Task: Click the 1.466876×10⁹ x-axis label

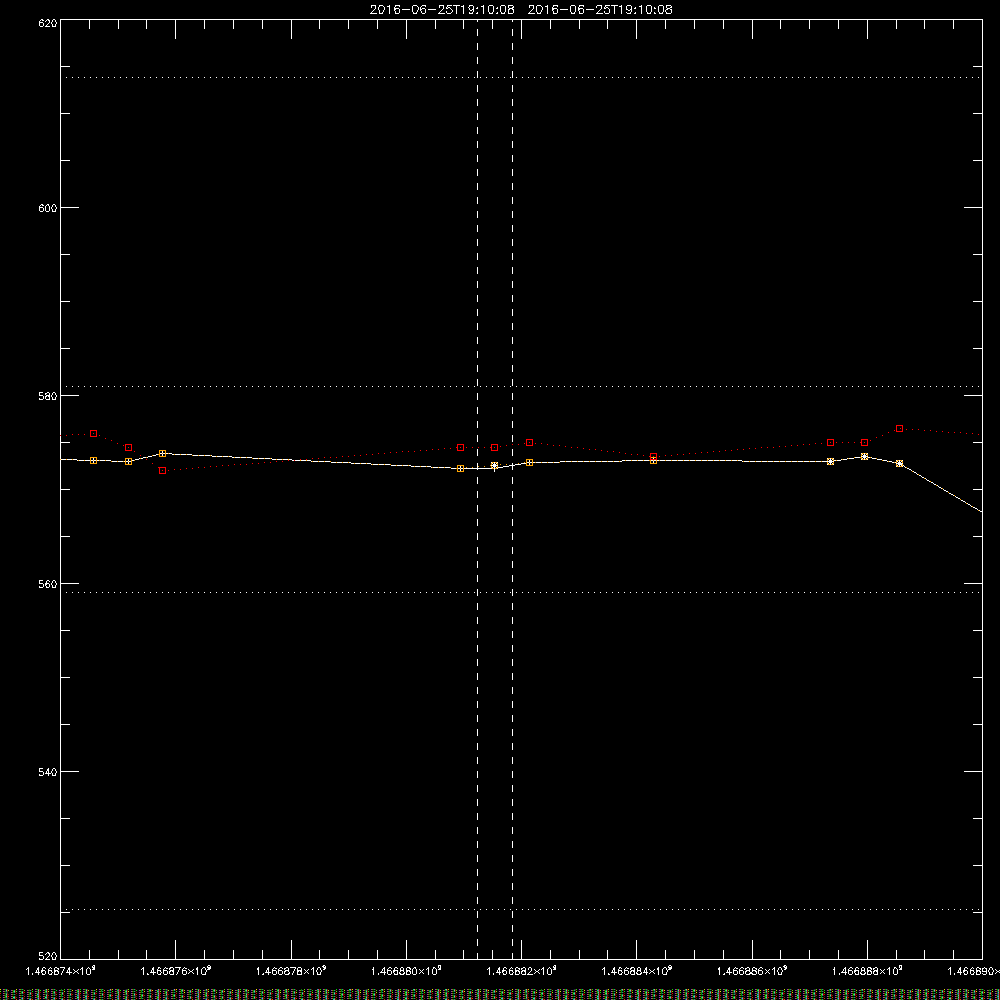Action: [175, 971]
